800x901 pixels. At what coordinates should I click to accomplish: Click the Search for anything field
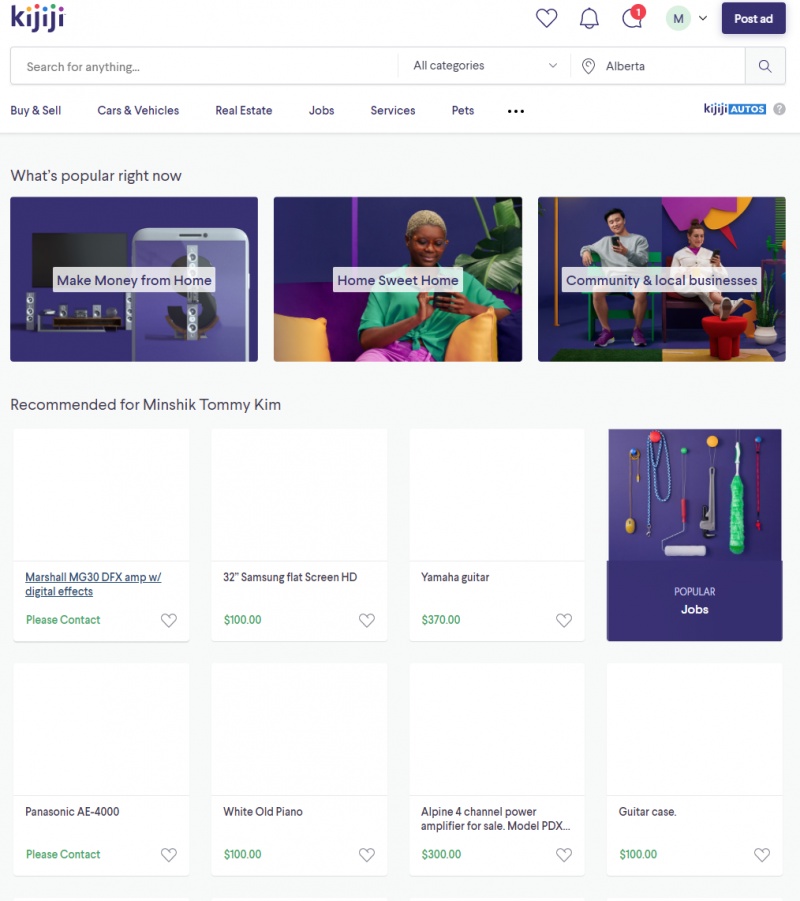205,67
